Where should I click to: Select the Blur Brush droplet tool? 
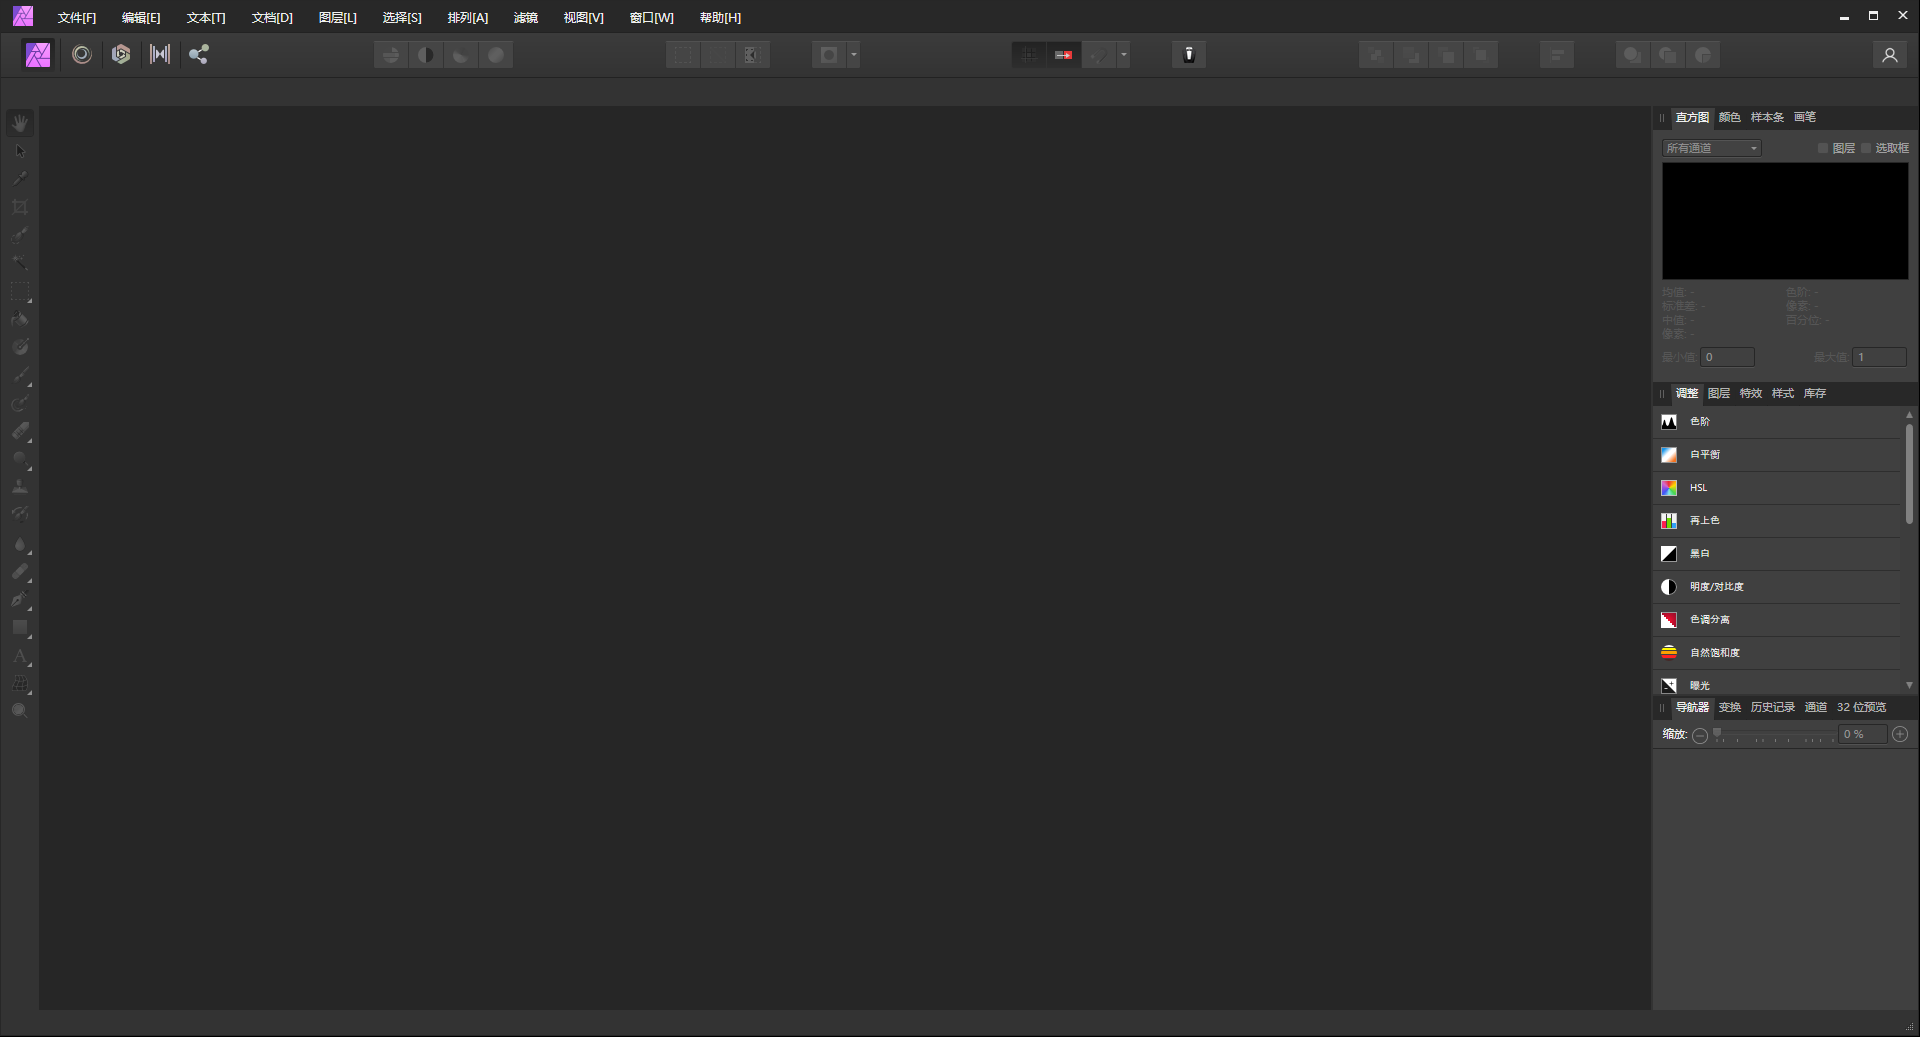click(20, 544)
